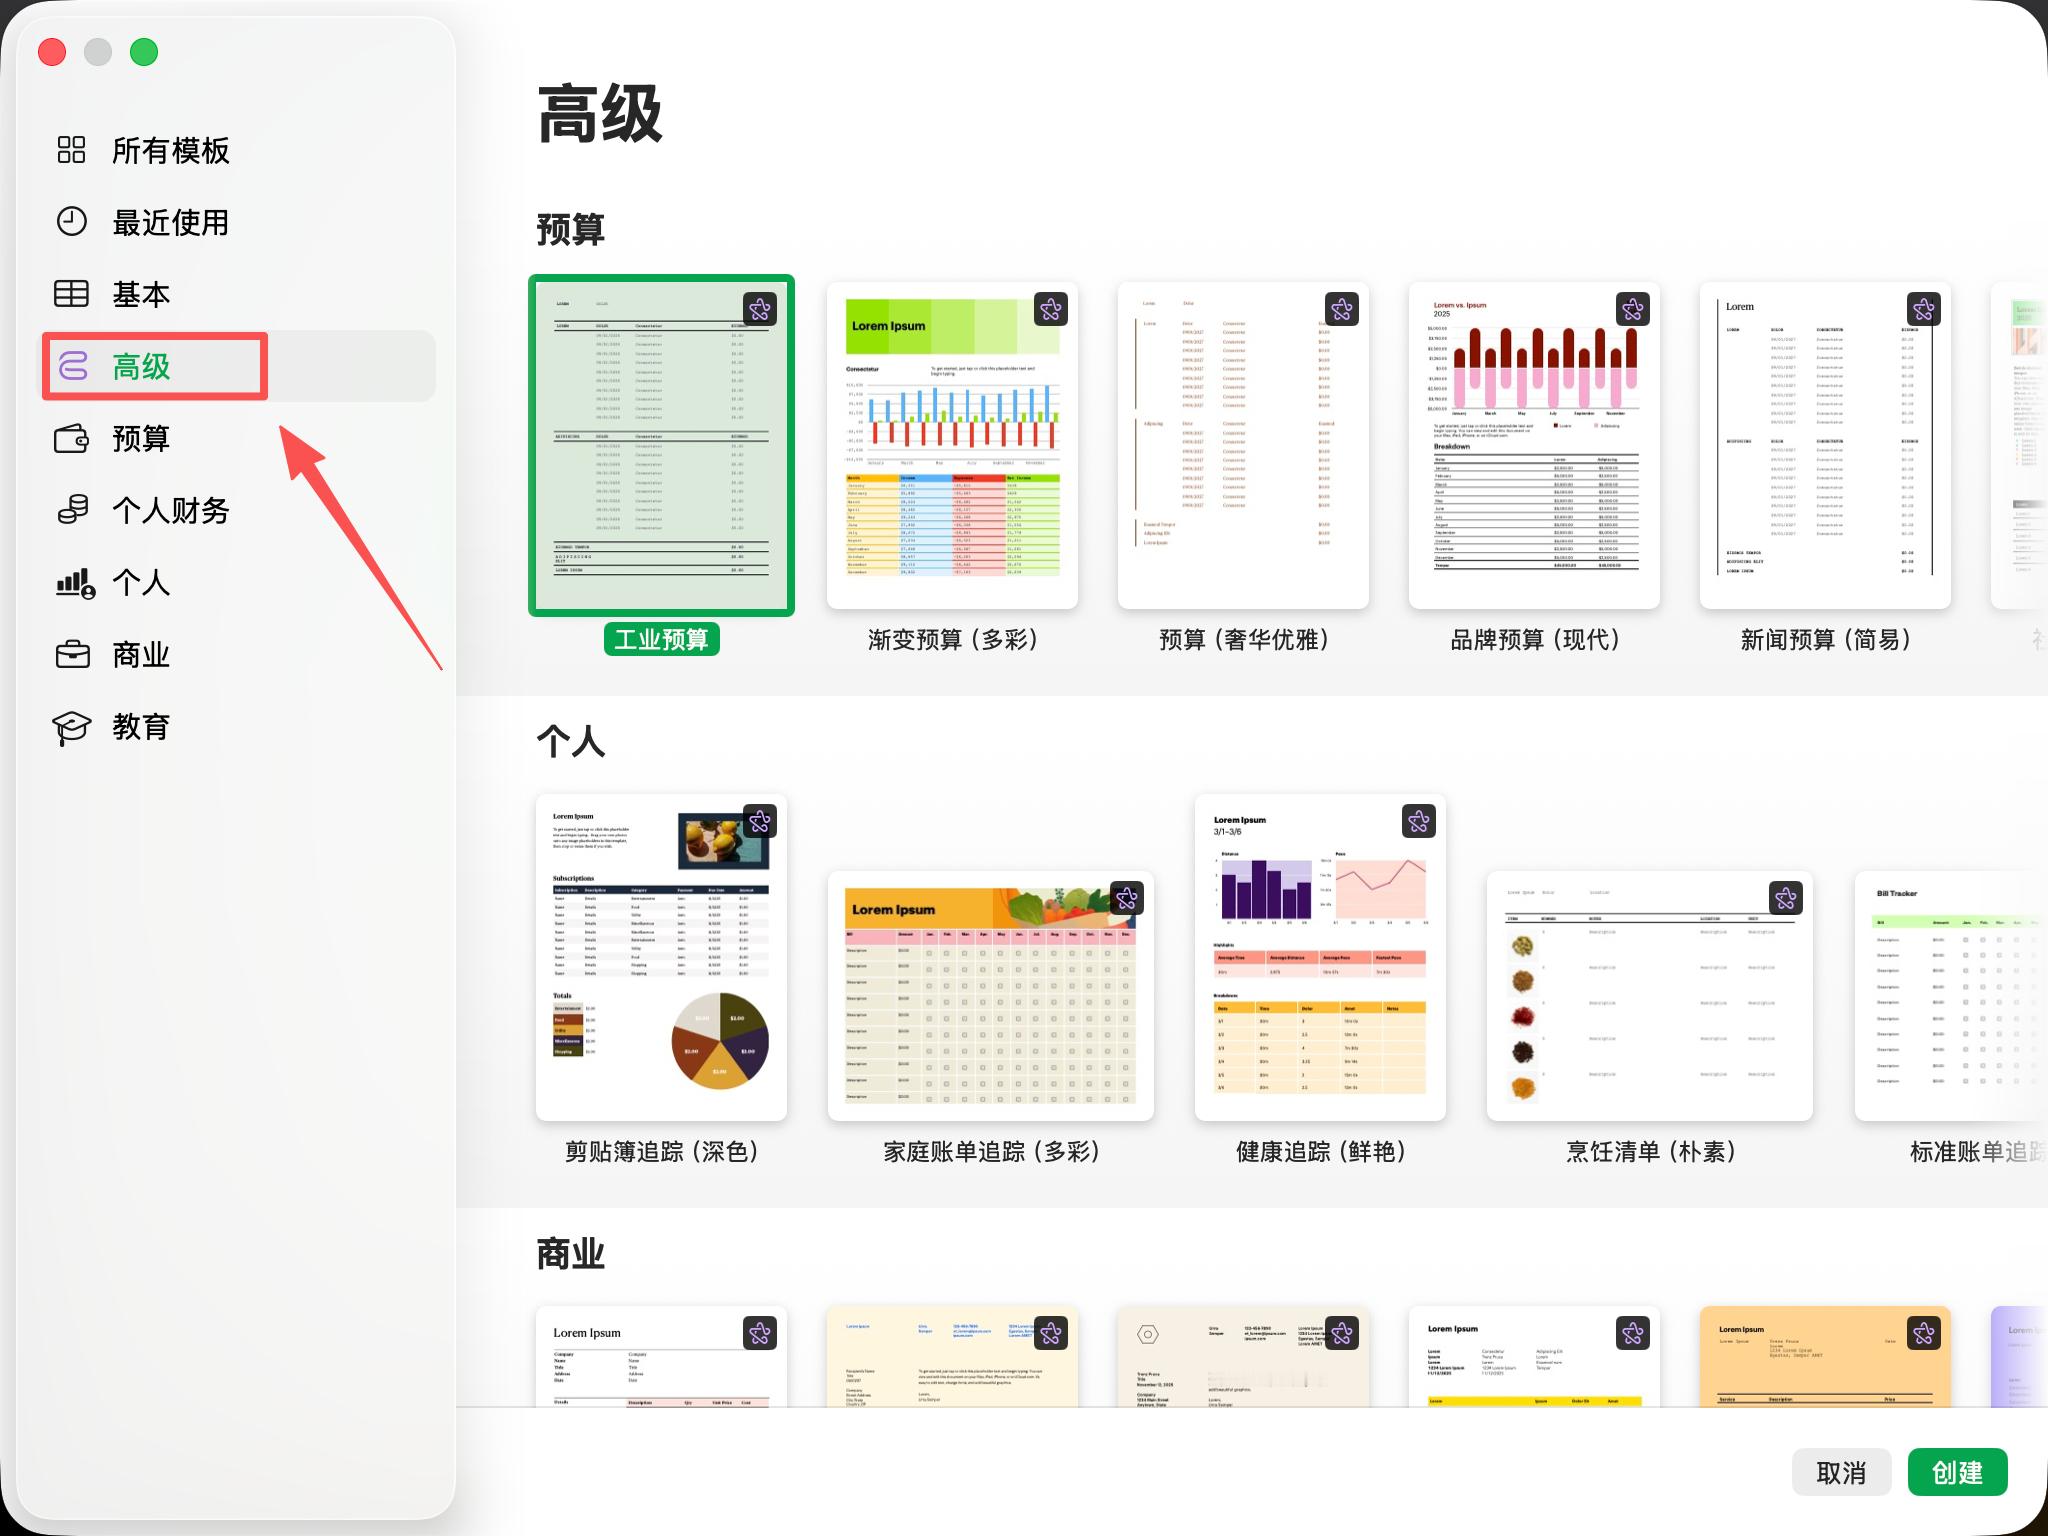The height and width of the screenshot is (1536, 2048).
Task: Click the coins icon beside 个人财务
Action: pyautogui.click(x=72, y=511)
